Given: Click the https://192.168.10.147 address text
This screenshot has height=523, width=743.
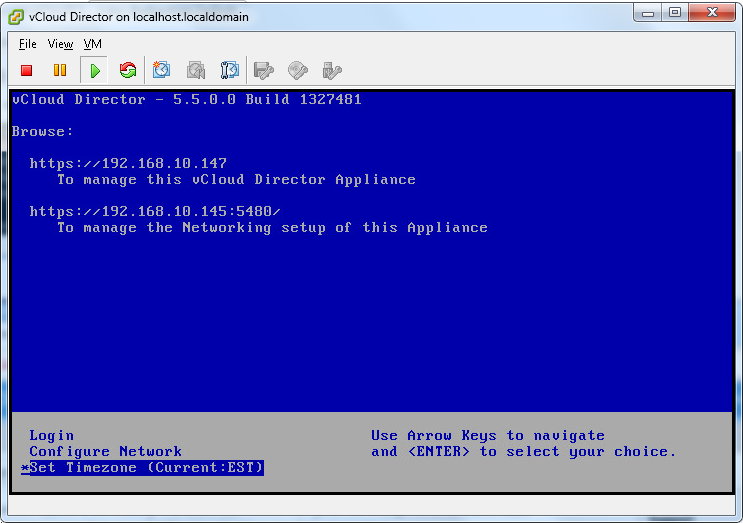Looking at the screenshot, I should coord(128,163).
